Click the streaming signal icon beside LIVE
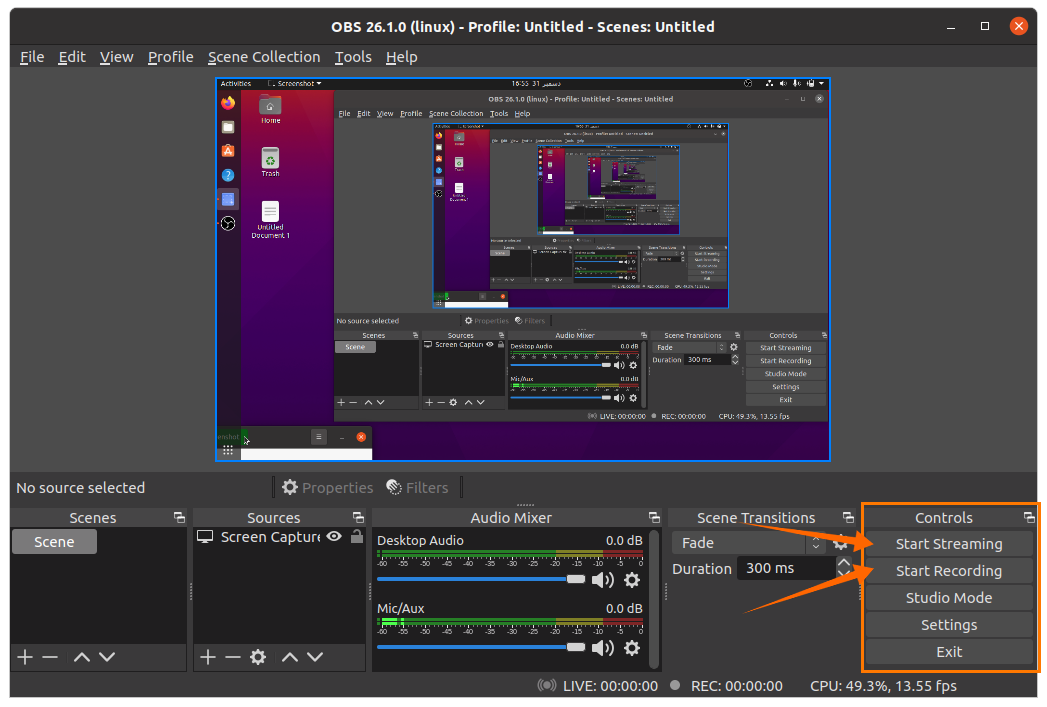 point(547,686)
